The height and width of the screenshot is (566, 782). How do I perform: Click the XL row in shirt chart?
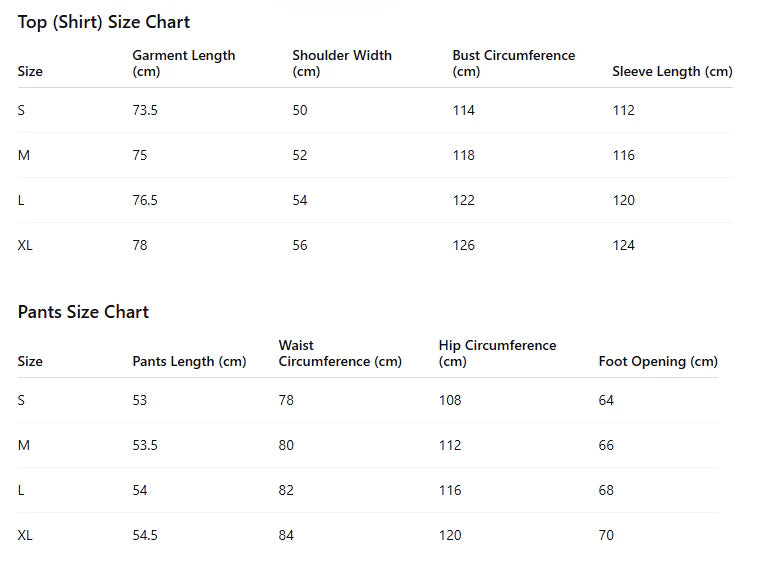point(375,245)
